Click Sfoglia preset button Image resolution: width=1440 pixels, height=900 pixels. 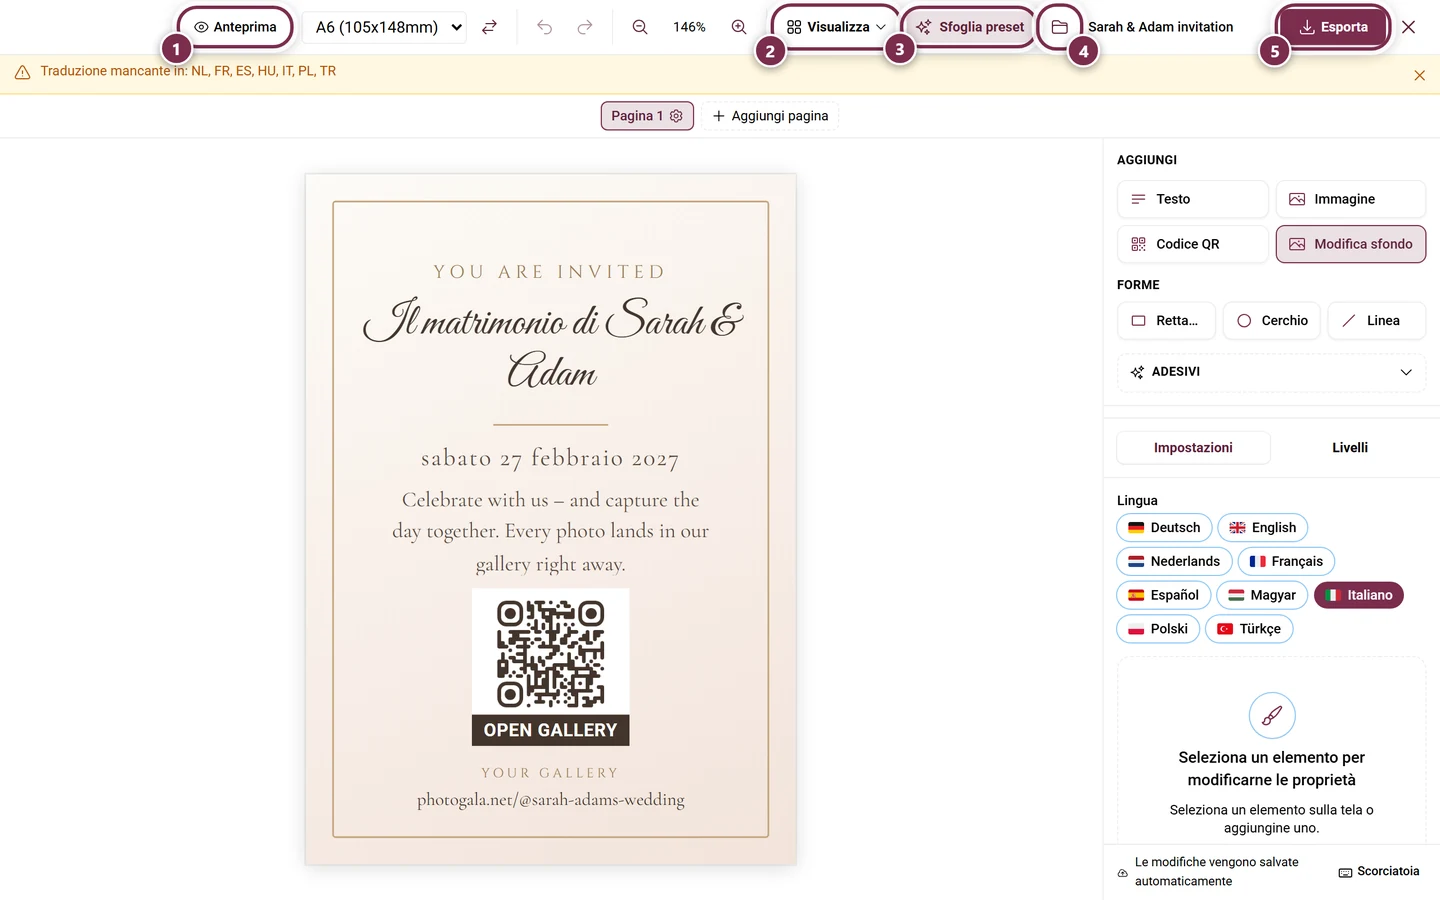970,27
